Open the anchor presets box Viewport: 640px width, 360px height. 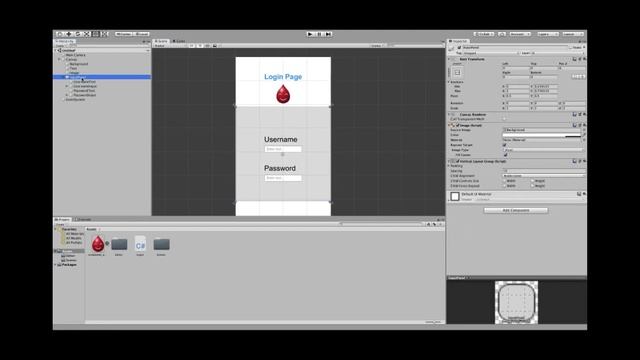point(457,72)
